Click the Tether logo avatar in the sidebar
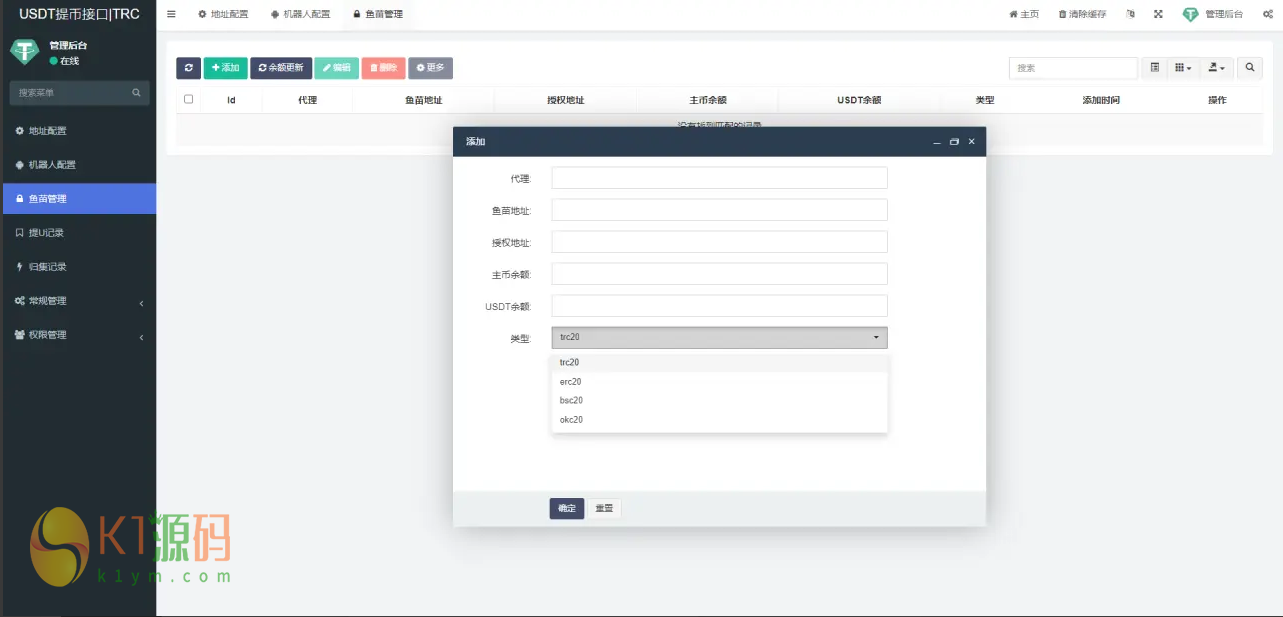The image size is (1283, 617). (x=24, y=52)
